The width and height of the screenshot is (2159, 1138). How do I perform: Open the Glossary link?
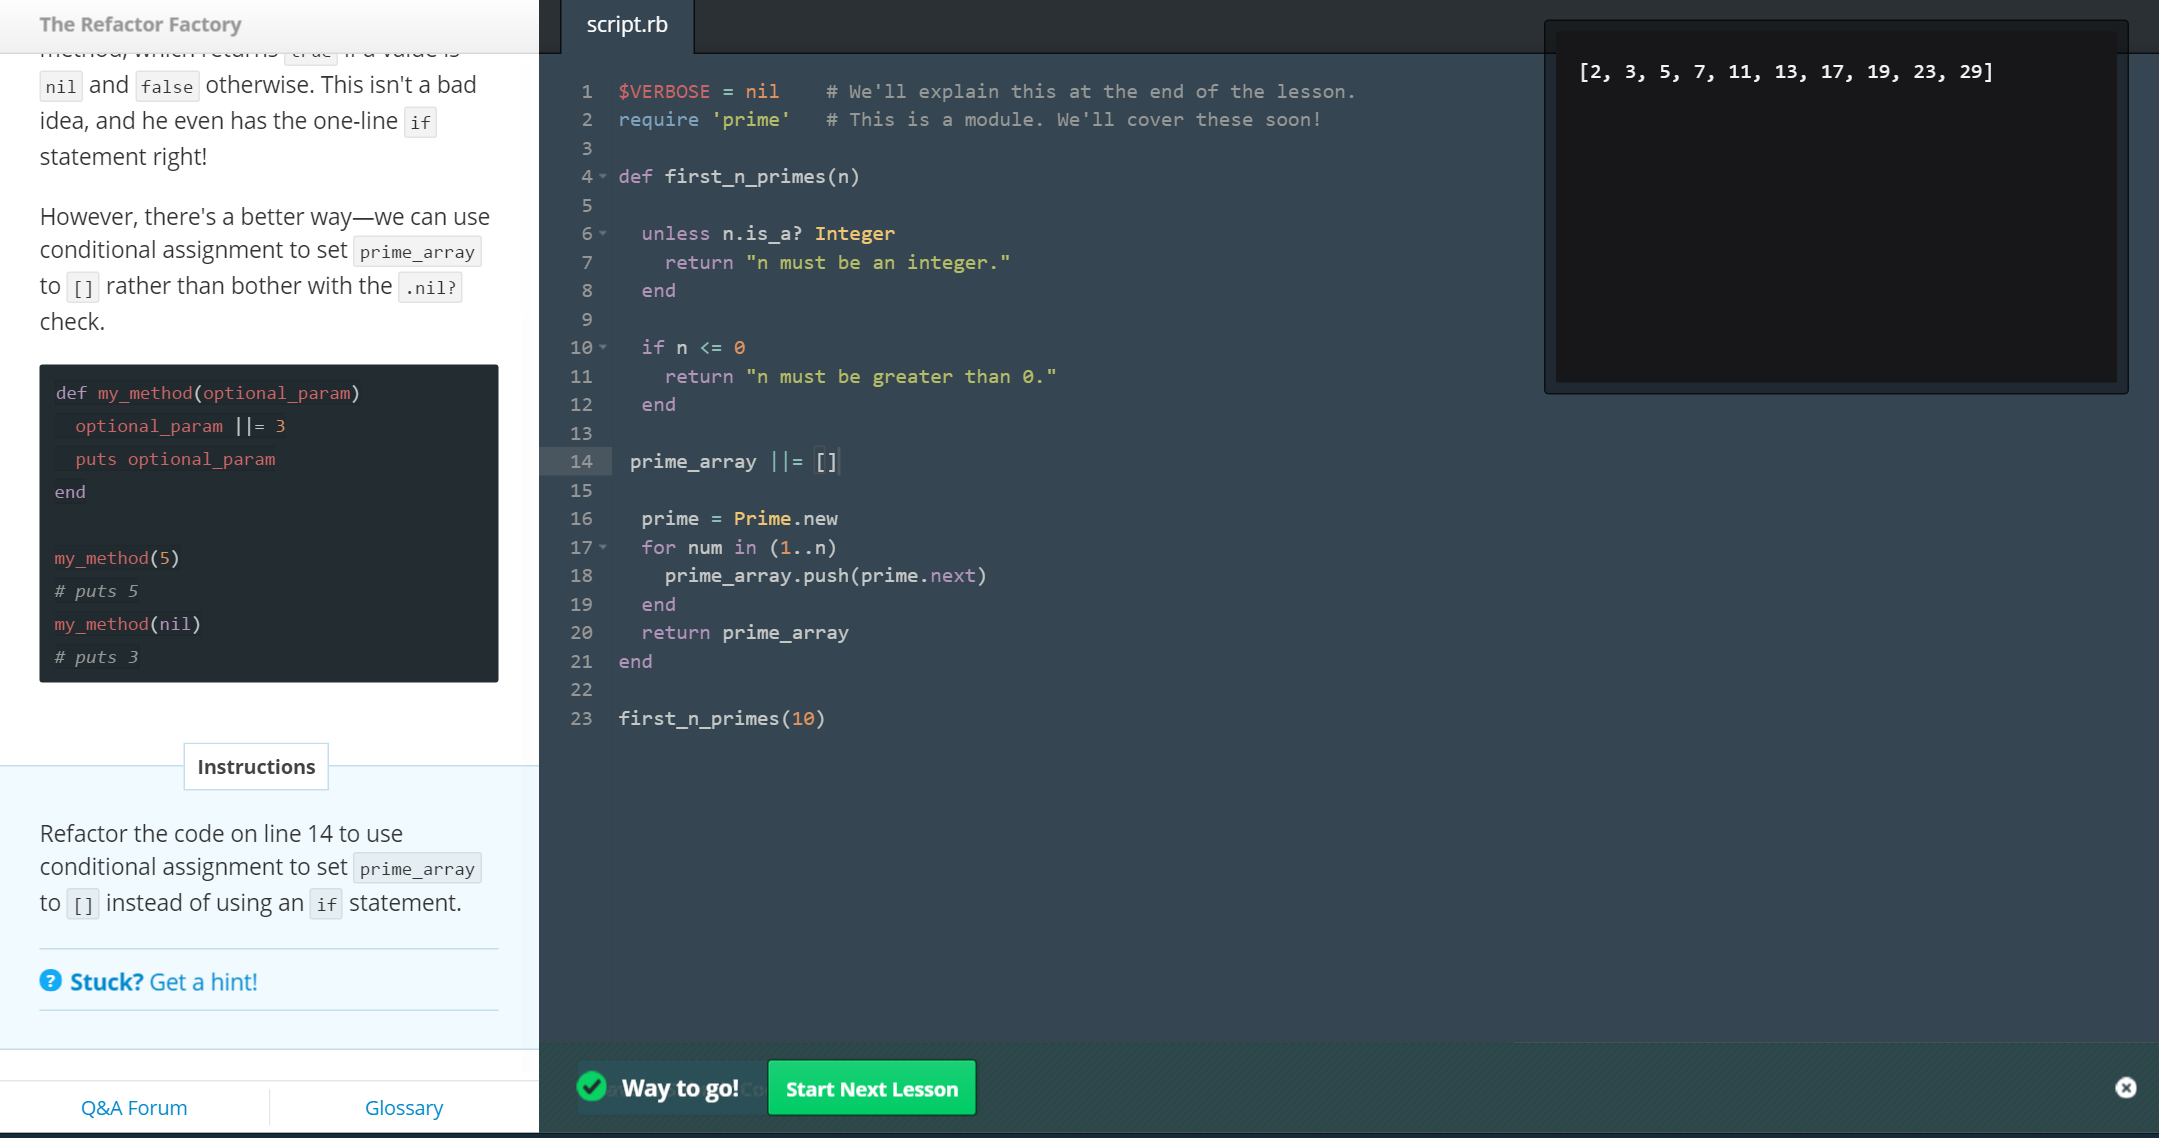[404, 1108]
